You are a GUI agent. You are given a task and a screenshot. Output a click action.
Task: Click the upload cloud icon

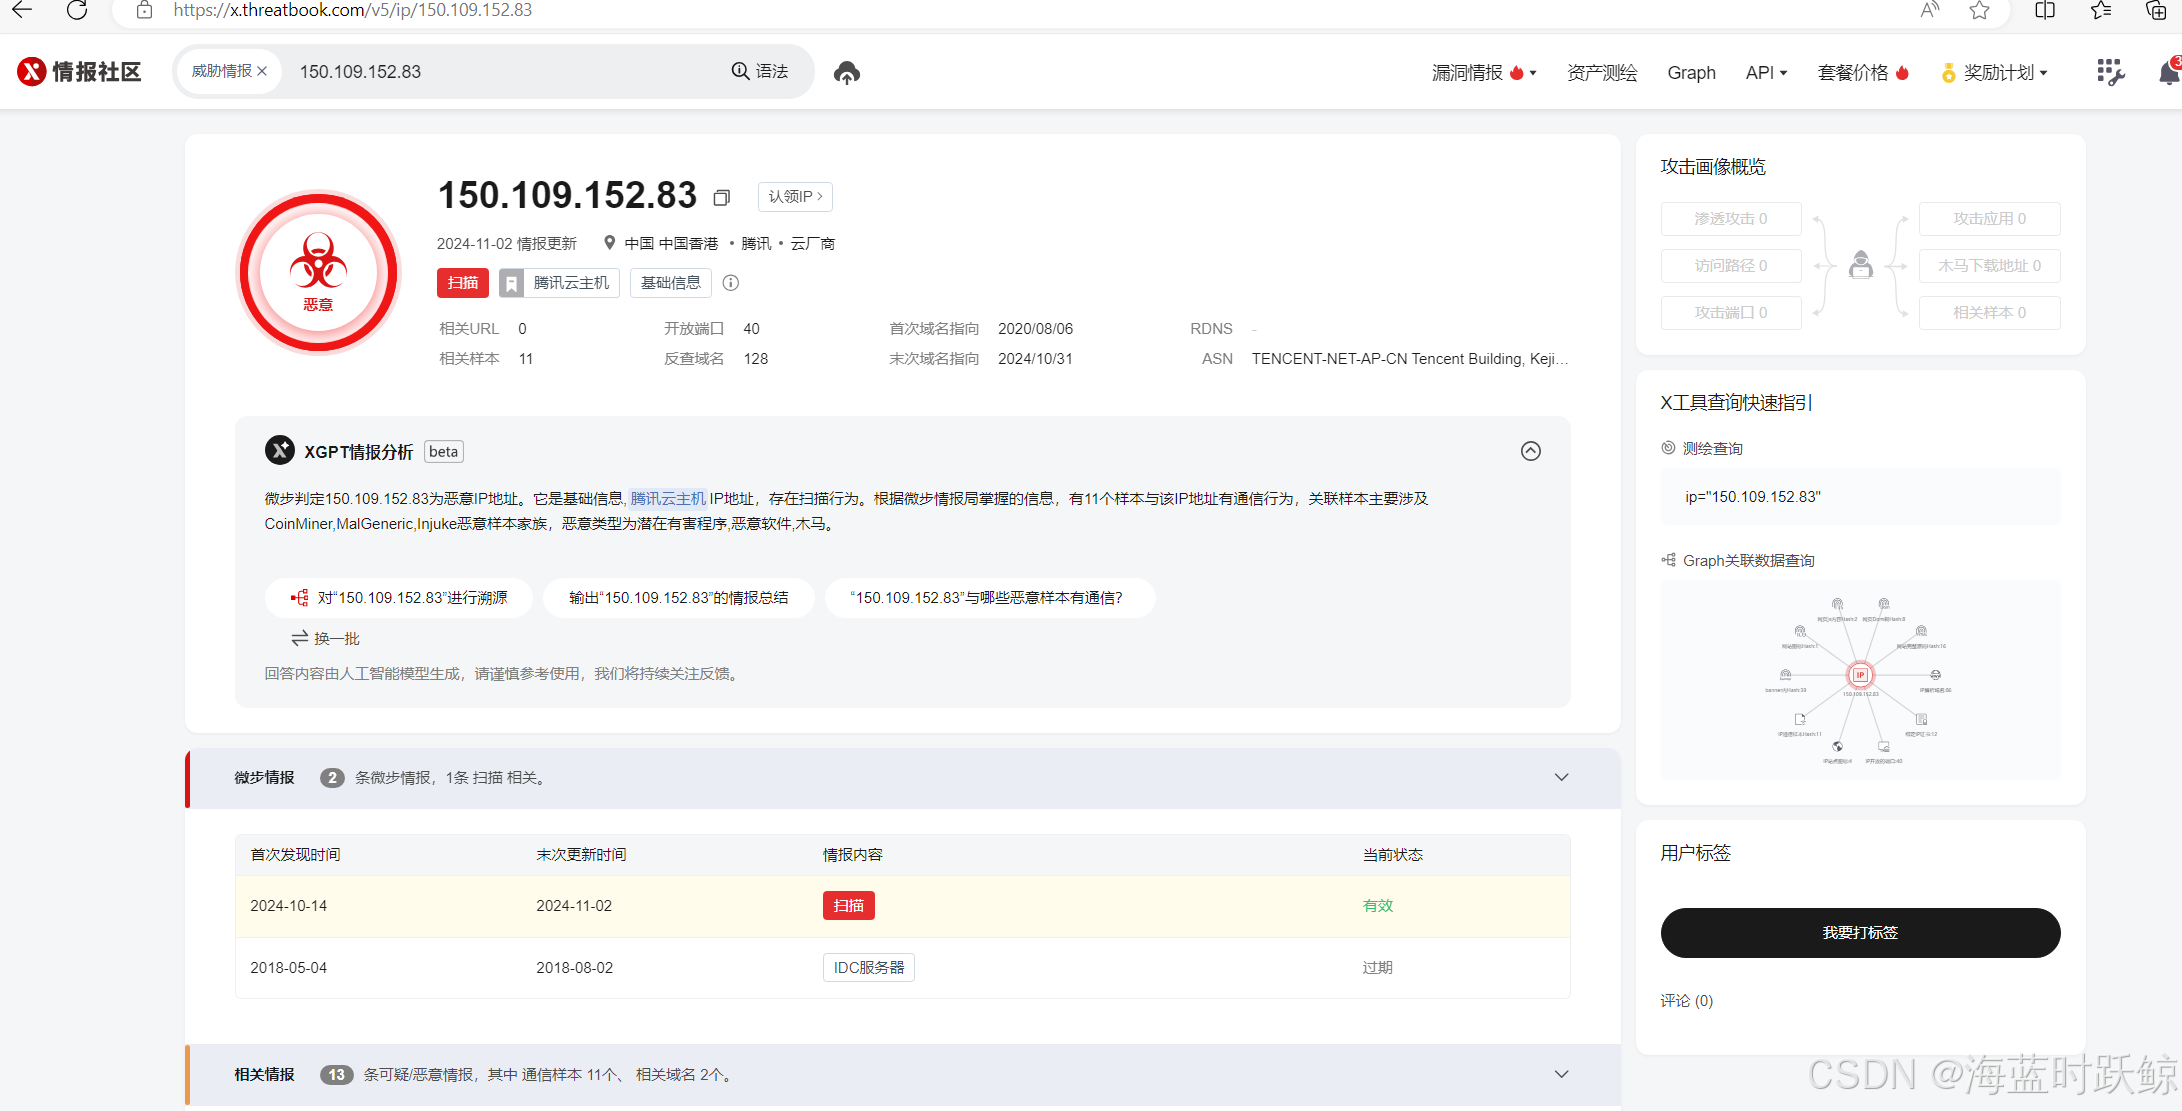(x=847, y=72)
